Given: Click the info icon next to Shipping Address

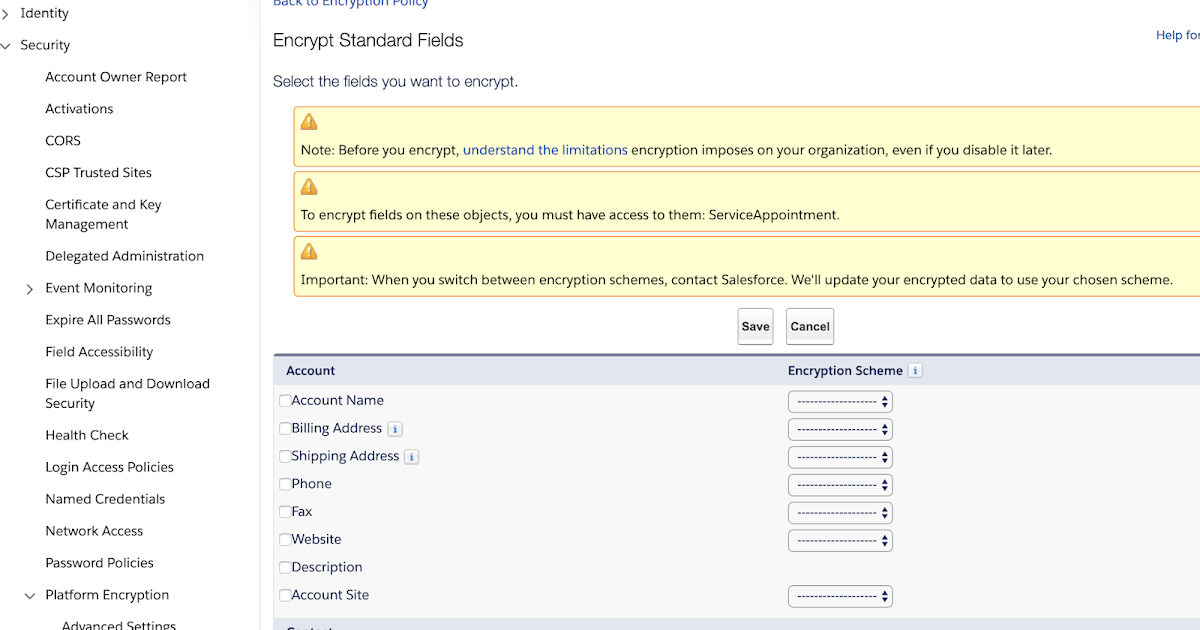Looking at the screenshot, I should tap(411, 456).
